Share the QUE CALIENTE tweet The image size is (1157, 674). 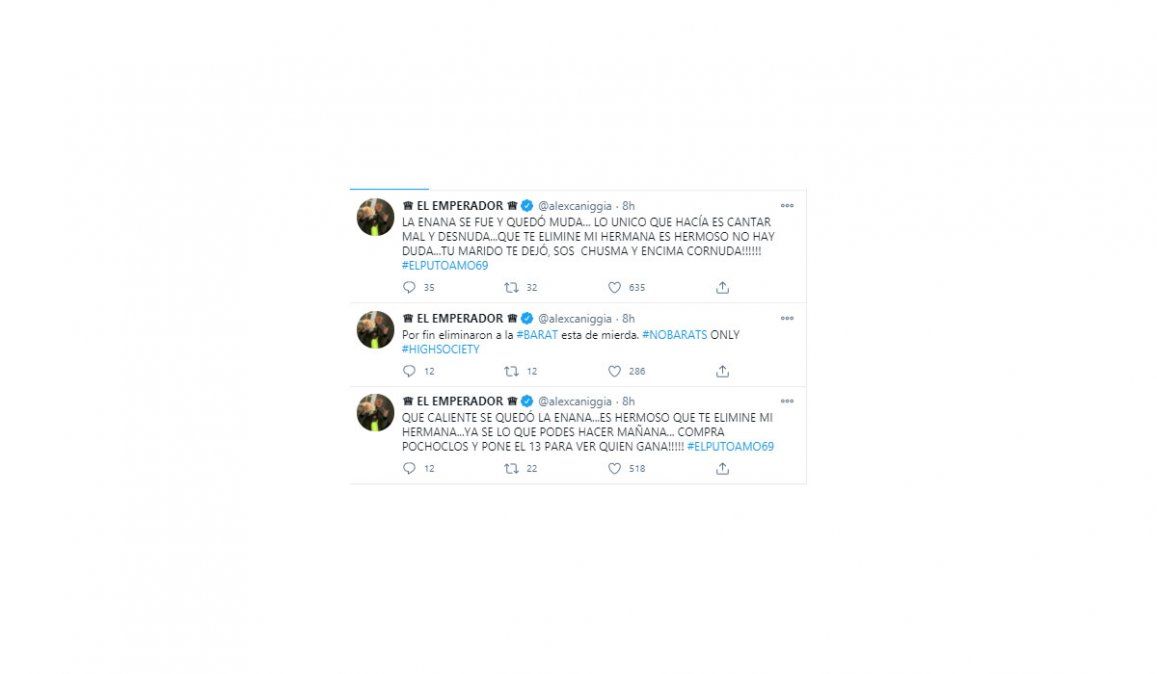722,468
